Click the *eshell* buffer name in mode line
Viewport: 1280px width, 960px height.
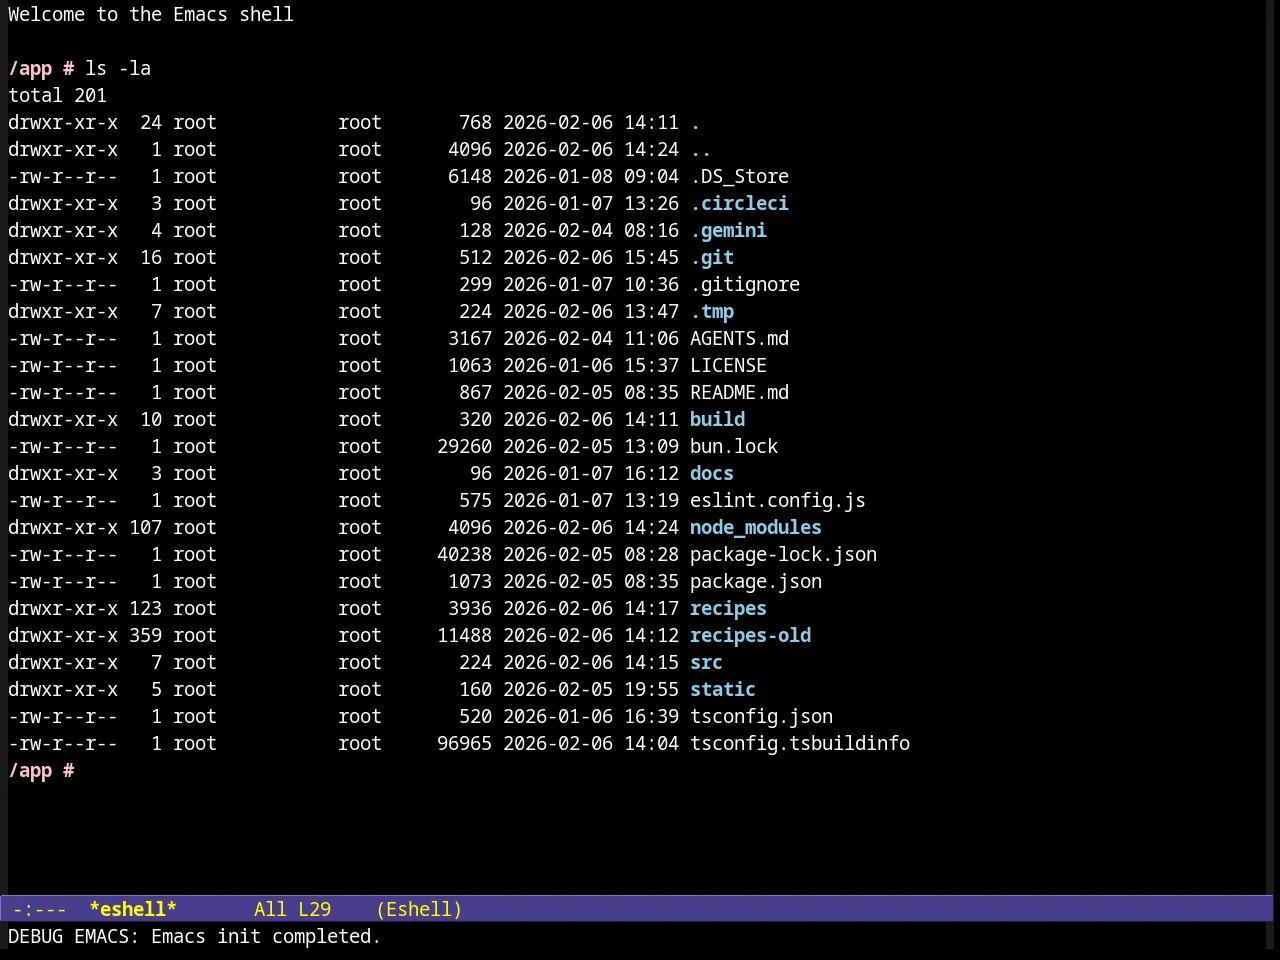click(x=133, y=909)
